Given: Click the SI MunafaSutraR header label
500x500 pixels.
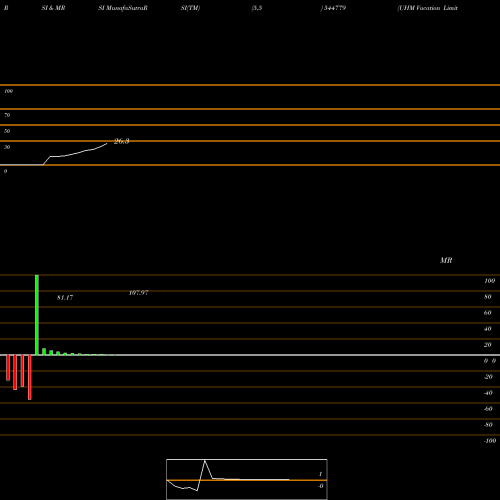Looking at the screenshot, I should (x=123, y=8).
